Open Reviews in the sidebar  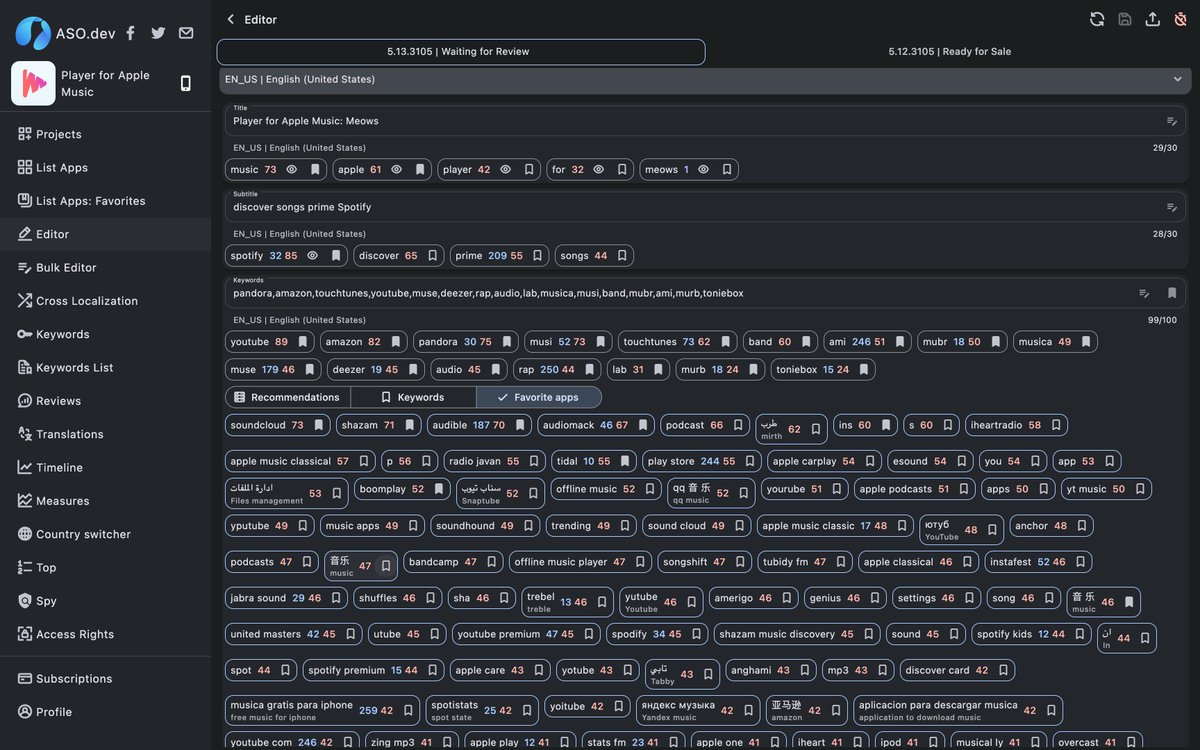(105, 401)
